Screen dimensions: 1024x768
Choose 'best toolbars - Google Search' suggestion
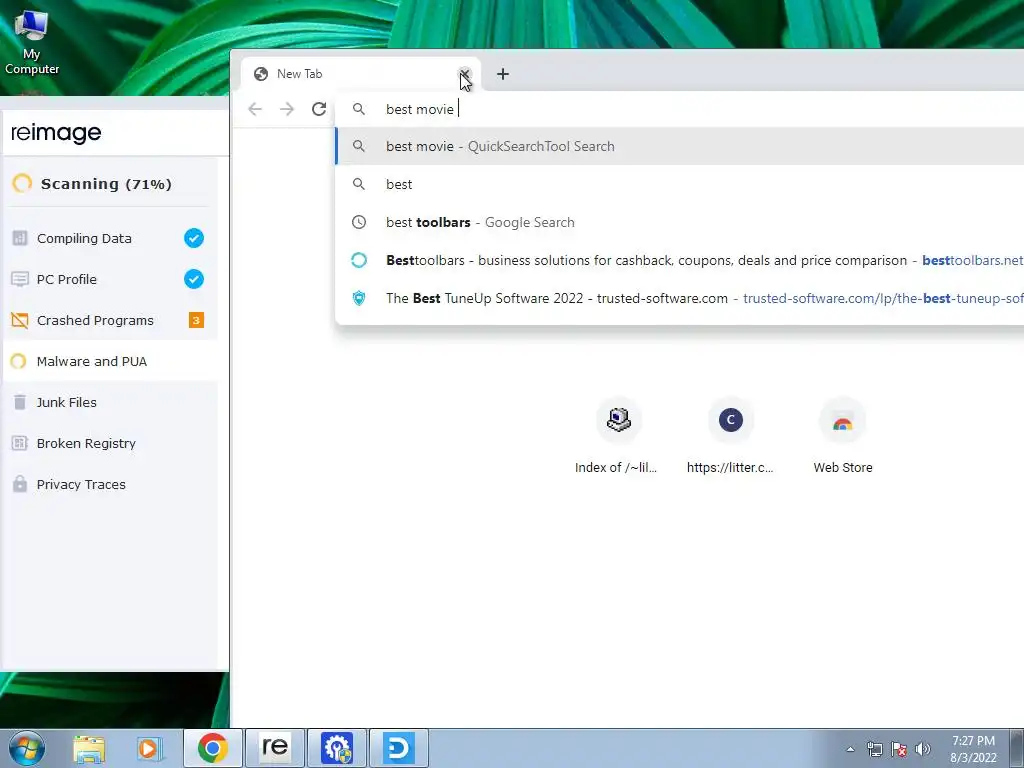pos(679,222)
